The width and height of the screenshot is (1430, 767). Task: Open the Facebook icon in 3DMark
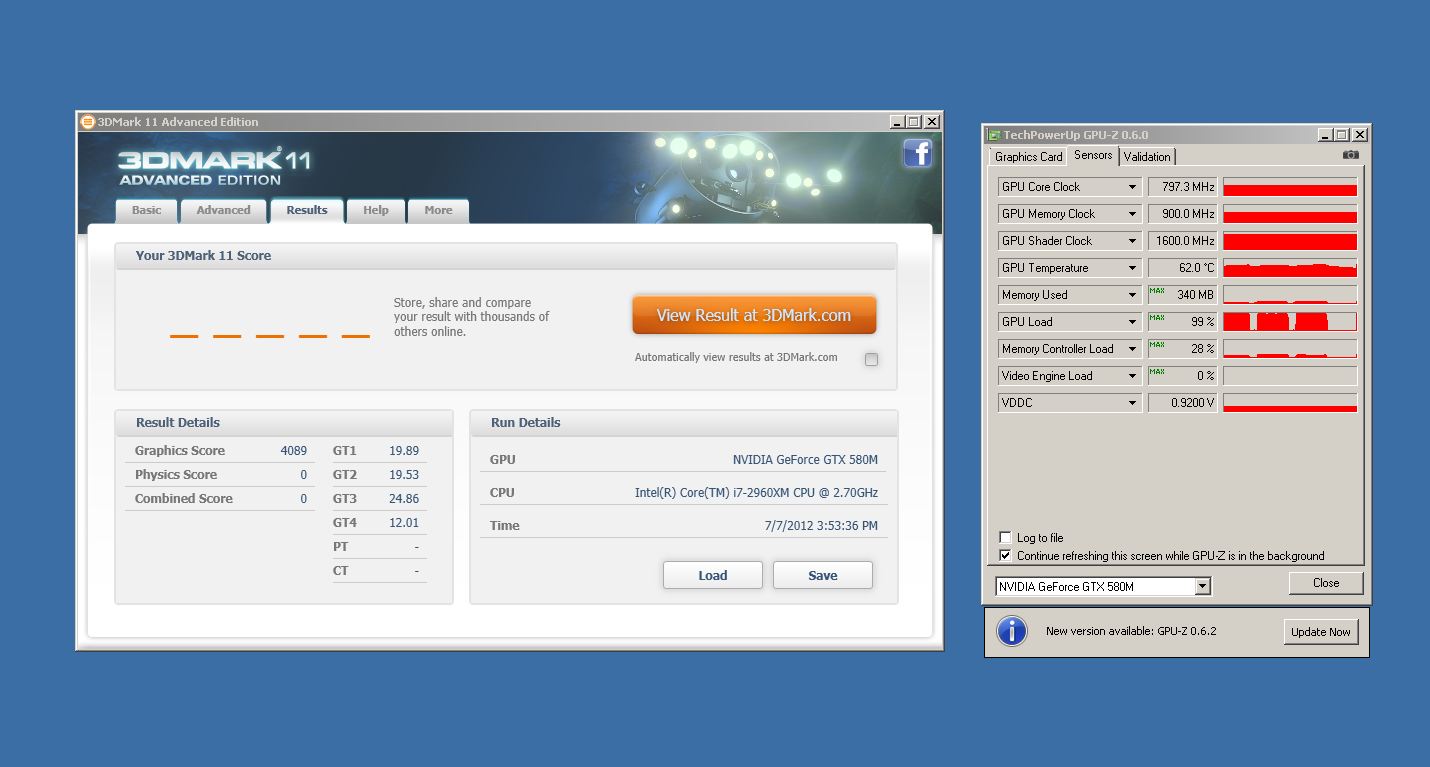coord(917,153)
